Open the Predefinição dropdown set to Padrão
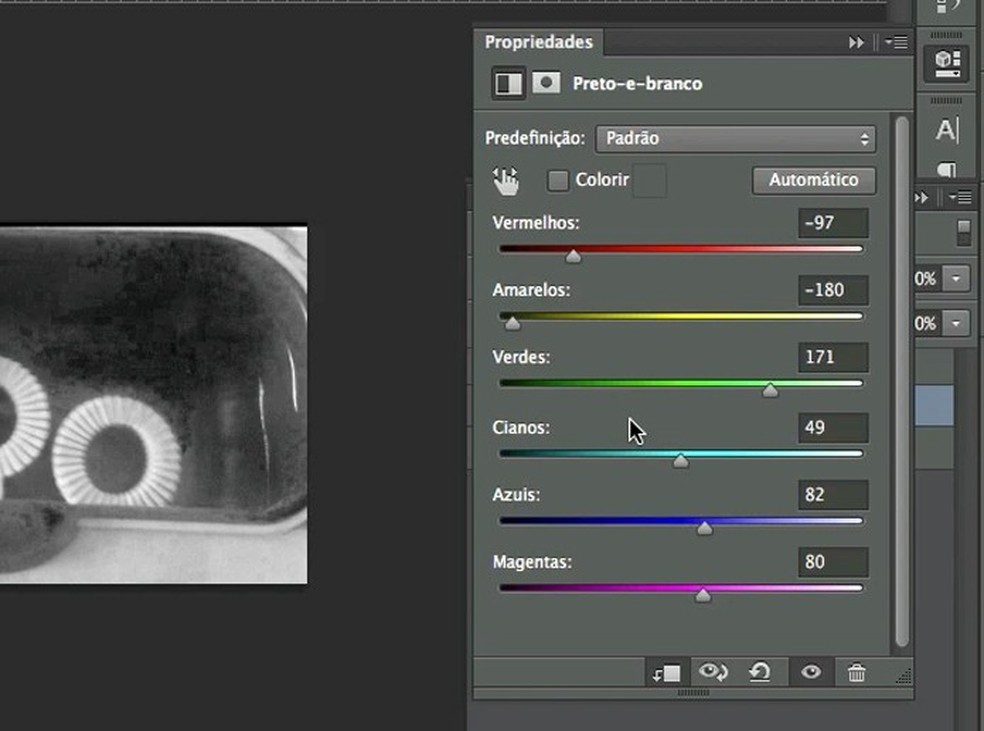The height and width of the screenshot is (731, 984). click(x=735, y=139)
